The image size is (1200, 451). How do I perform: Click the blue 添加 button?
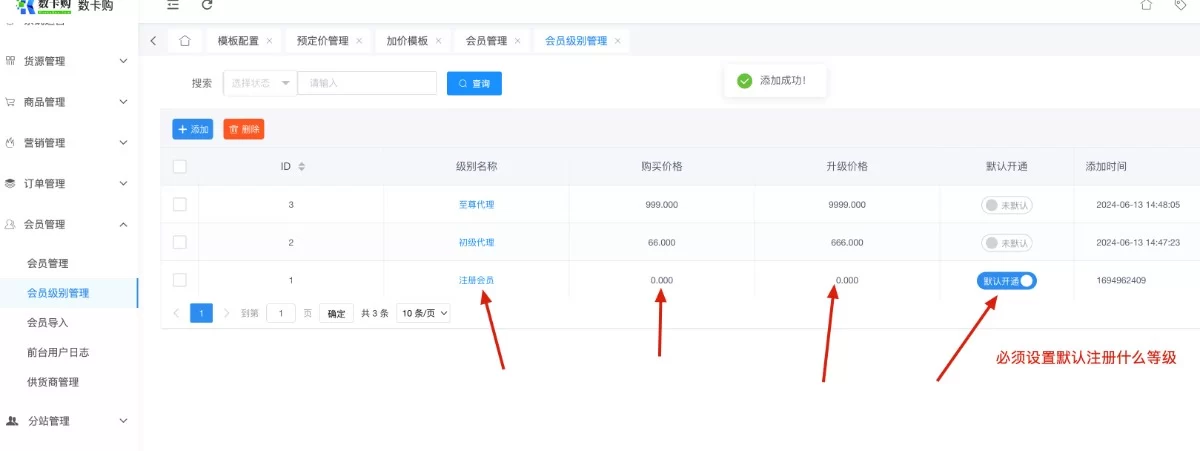tap(193, 129)
